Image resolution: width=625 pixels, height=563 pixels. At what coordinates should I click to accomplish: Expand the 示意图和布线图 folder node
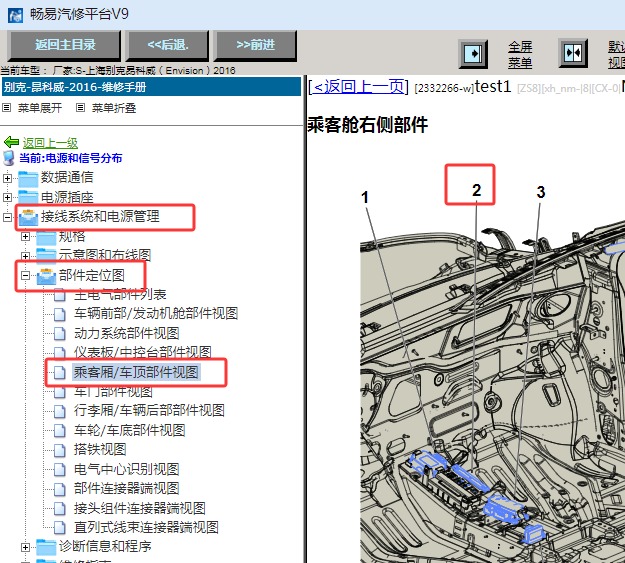click(25, 256)
